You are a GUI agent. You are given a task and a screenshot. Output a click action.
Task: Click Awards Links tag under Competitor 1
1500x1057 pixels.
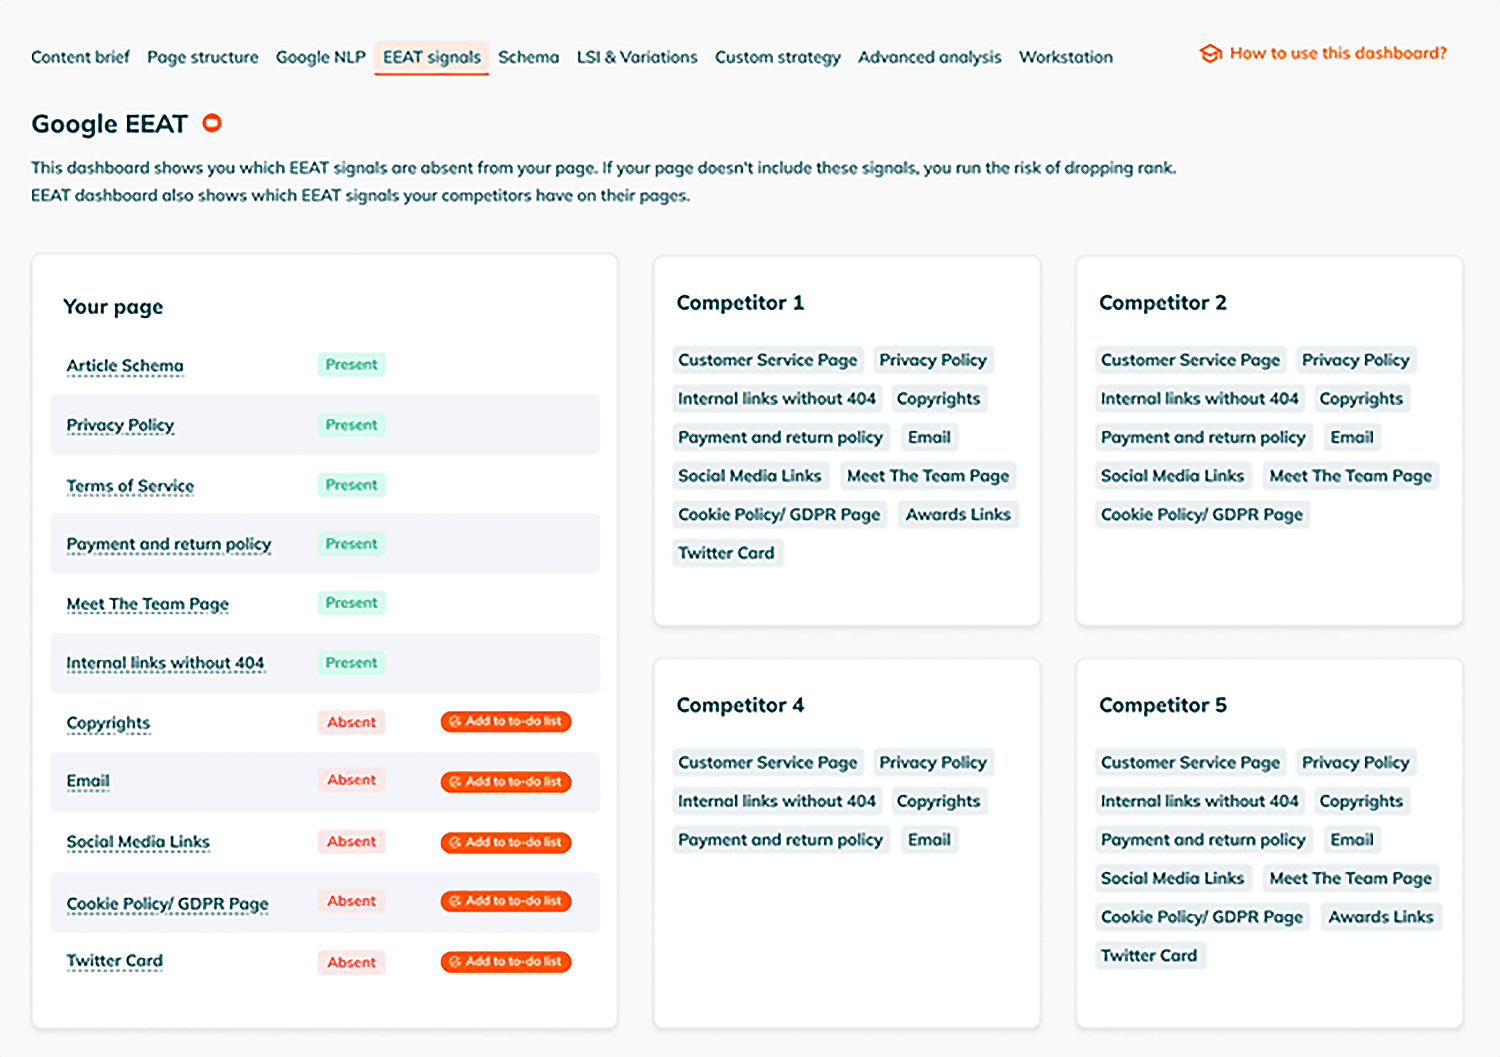[958, 514]
